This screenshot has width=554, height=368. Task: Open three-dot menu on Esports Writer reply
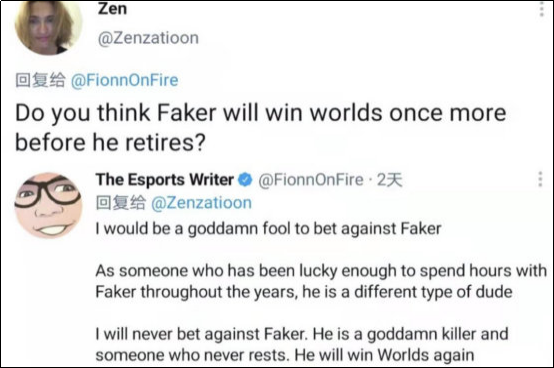540,179
